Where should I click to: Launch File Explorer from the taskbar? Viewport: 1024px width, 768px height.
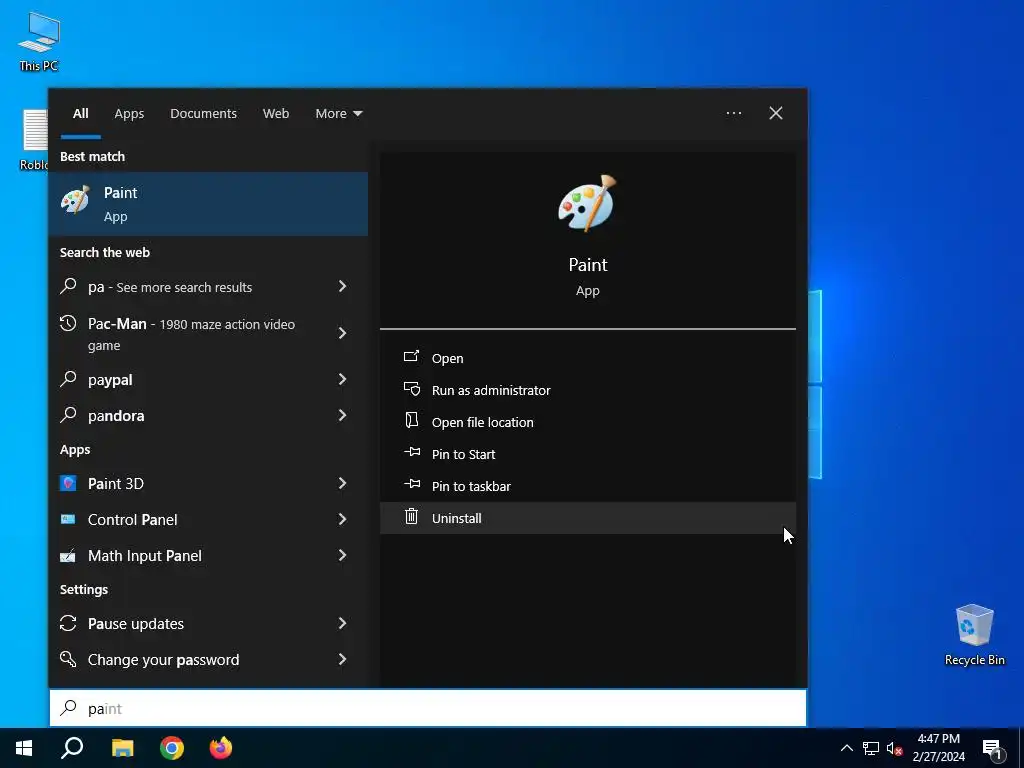[122, 748]
